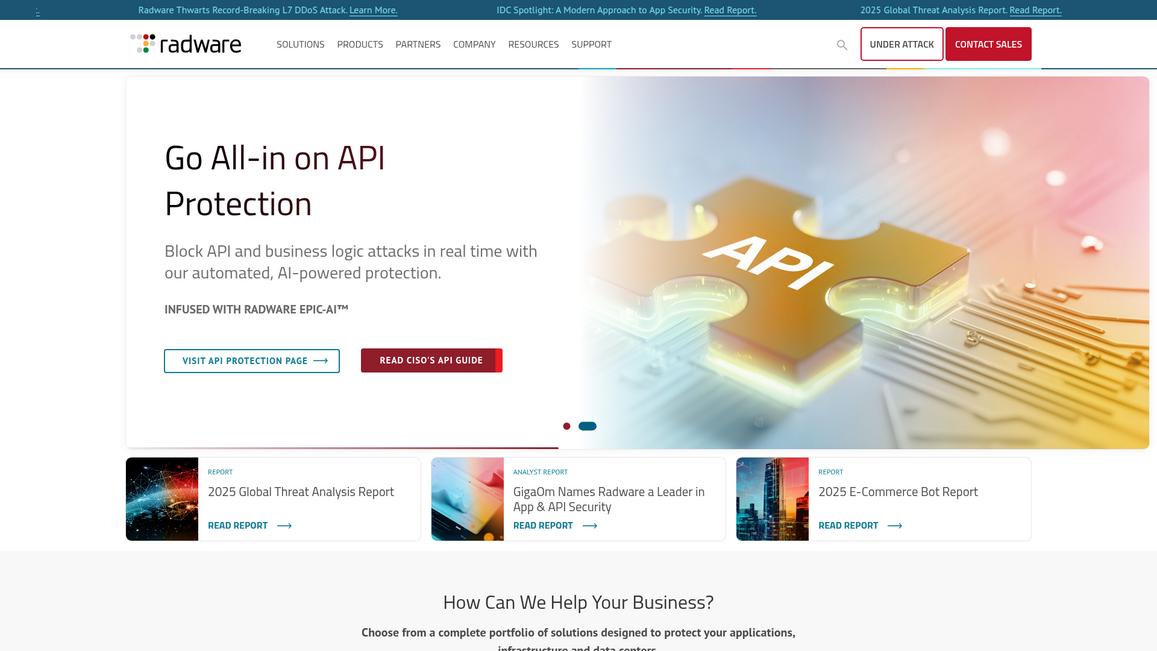The image size is (1157, 651).
Task: Open the Solutions menu
Action: coord(300,44)
